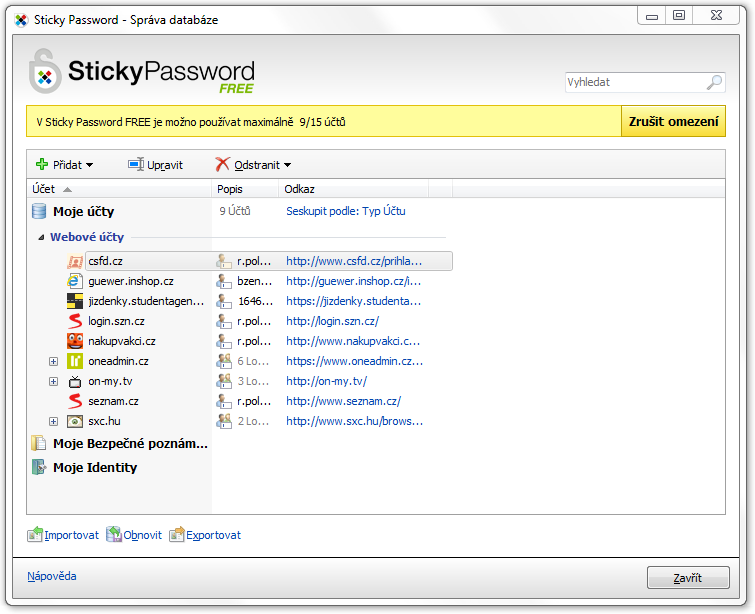Click the guewer.inshop.cz Internet Explorer icon

75,281
